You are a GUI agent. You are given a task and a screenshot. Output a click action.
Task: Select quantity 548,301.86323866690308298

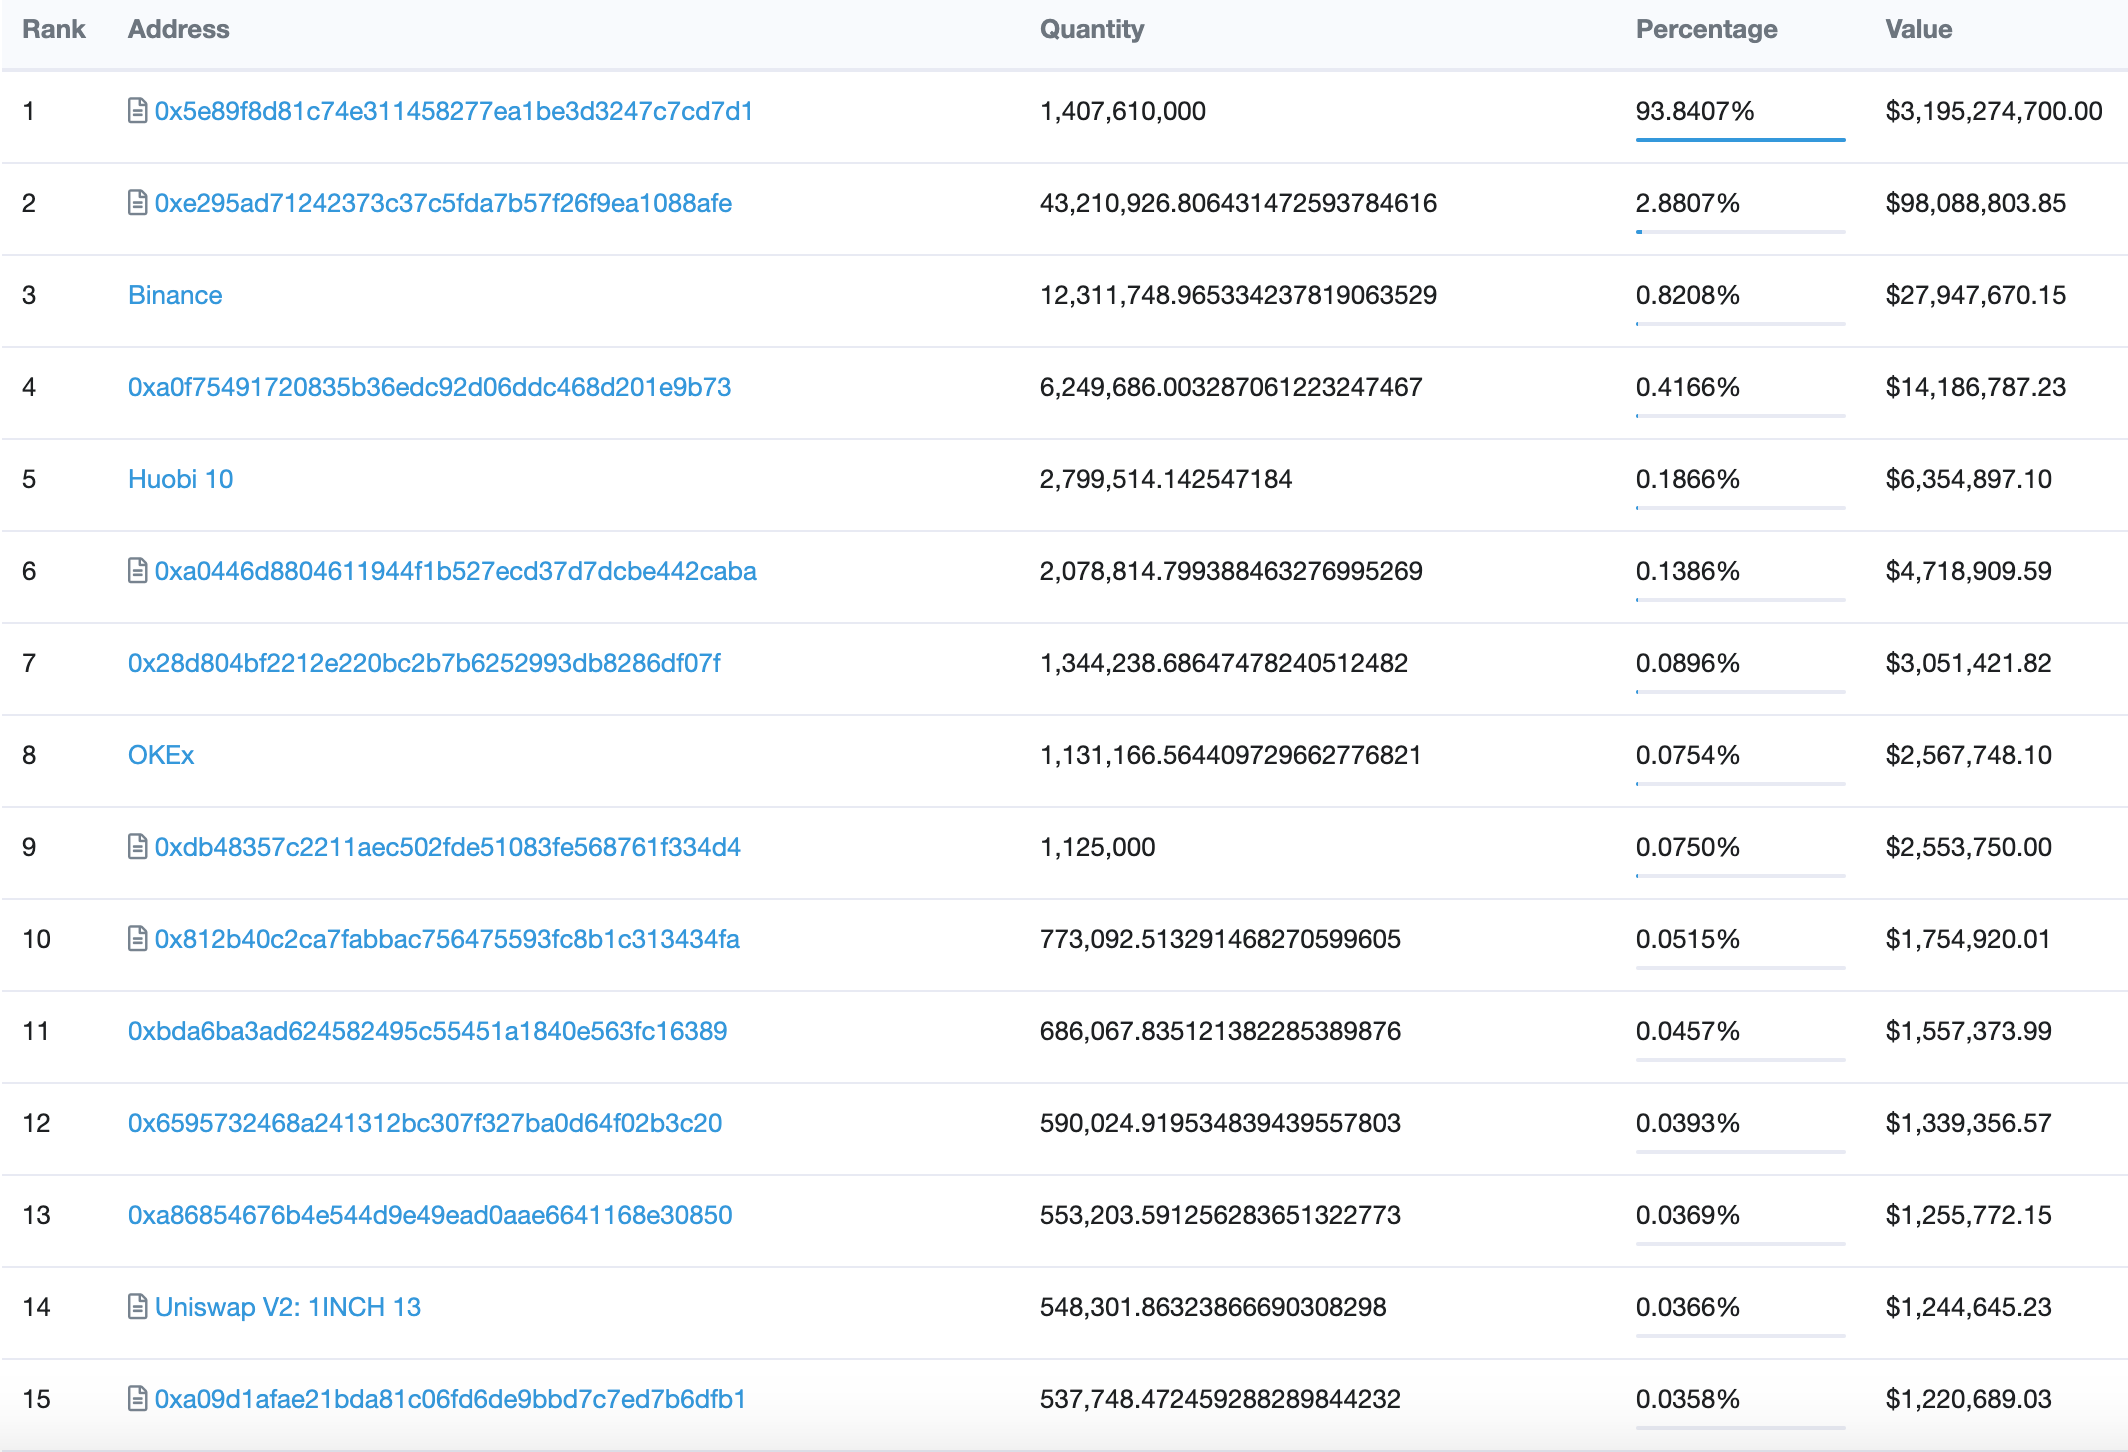click(1213, 1307)
